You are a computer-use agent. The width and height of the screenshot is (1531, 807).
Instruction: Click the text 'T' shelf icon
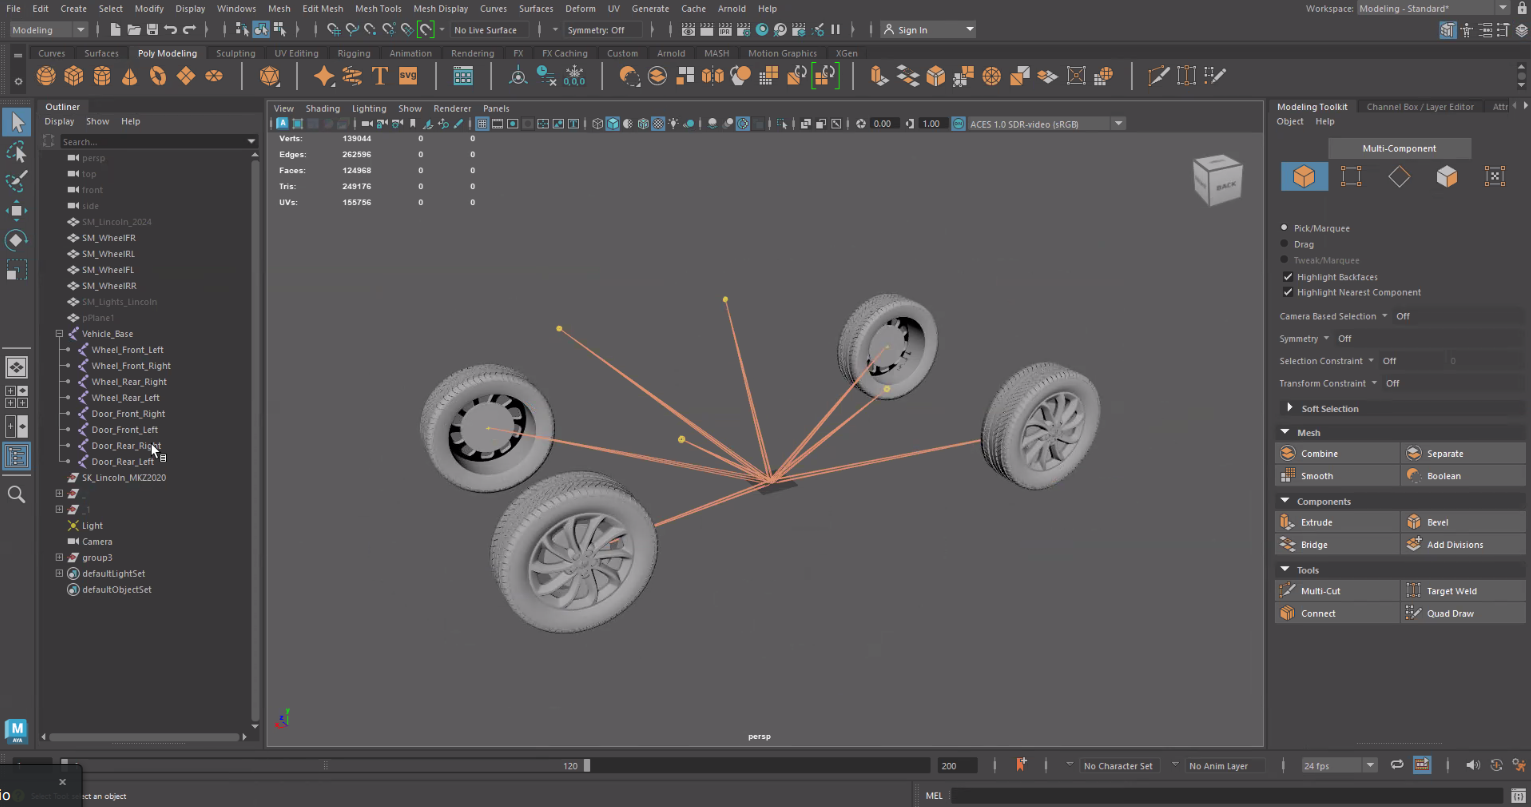tap(379, 76)
